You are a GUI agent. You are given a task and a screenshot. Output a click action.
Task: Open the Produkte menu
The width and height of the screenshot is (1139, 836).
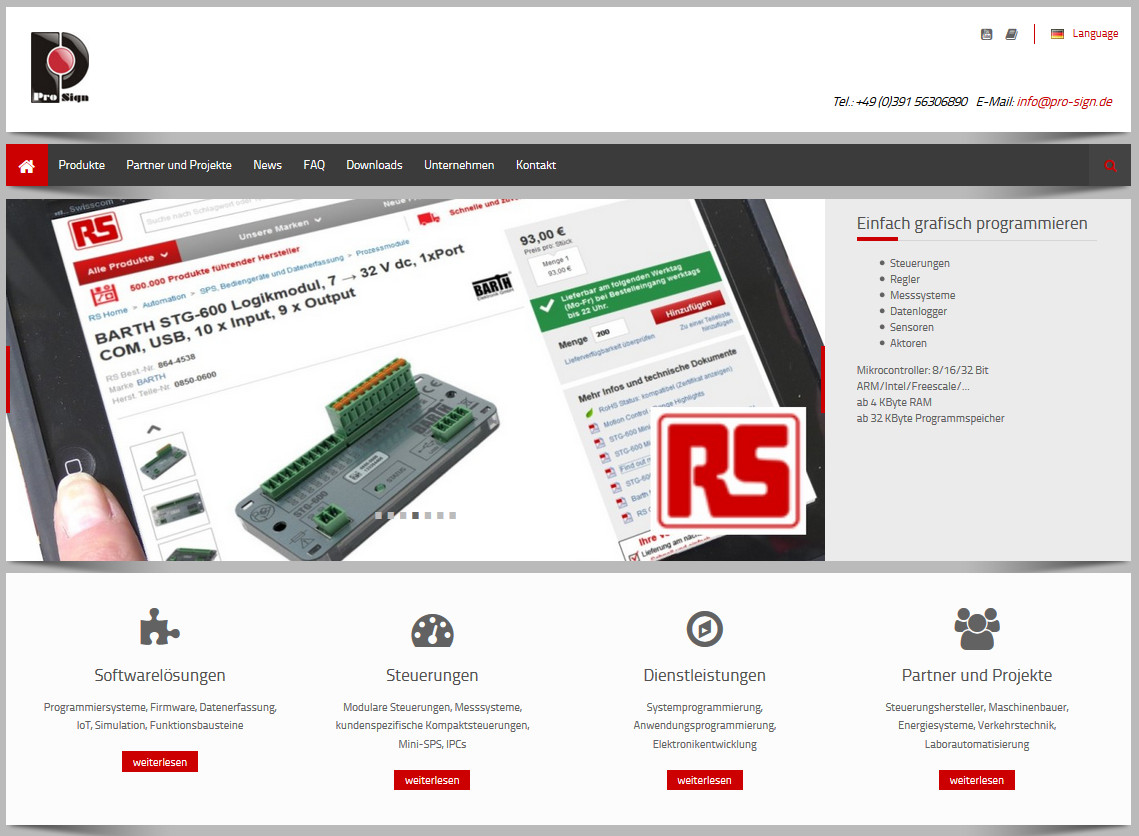click(81, 165)
